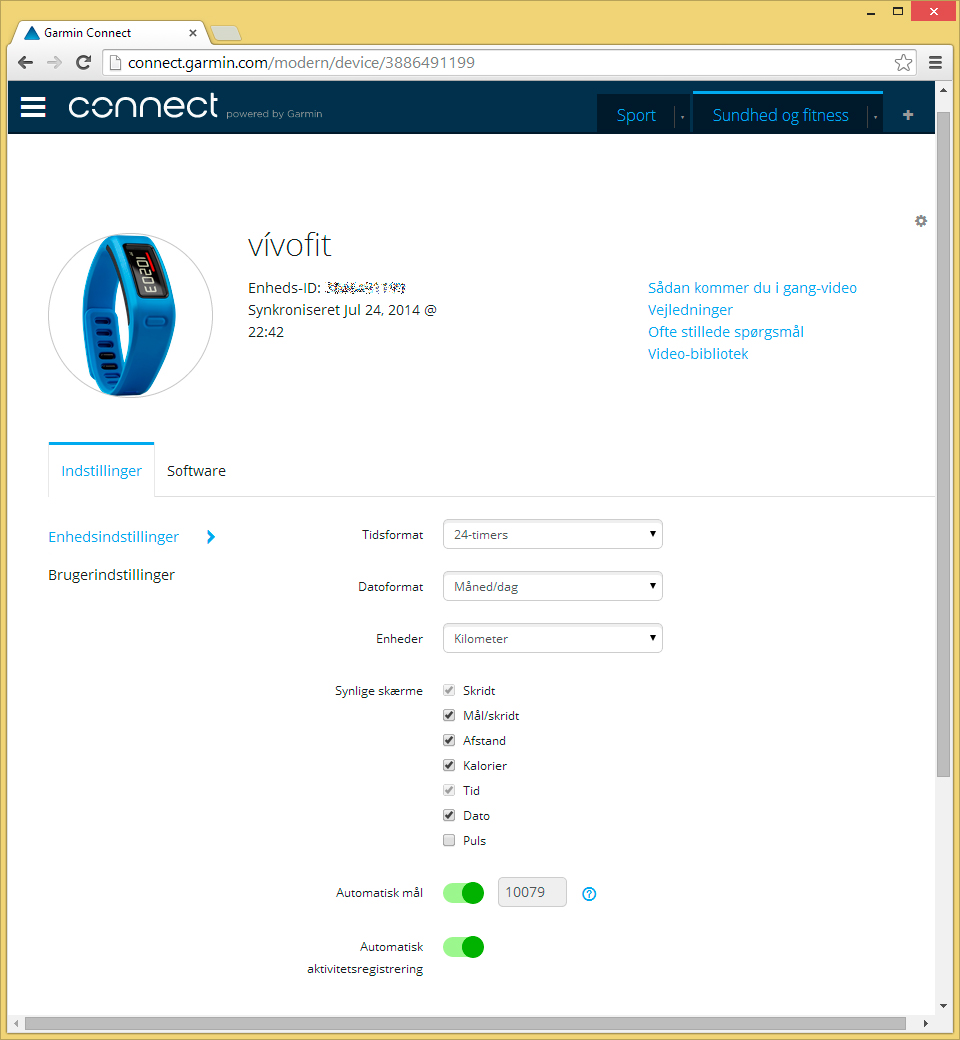Open the Video-bibliotek link
The height and width of the screenshot is (1040, 960).
(698, 354)
